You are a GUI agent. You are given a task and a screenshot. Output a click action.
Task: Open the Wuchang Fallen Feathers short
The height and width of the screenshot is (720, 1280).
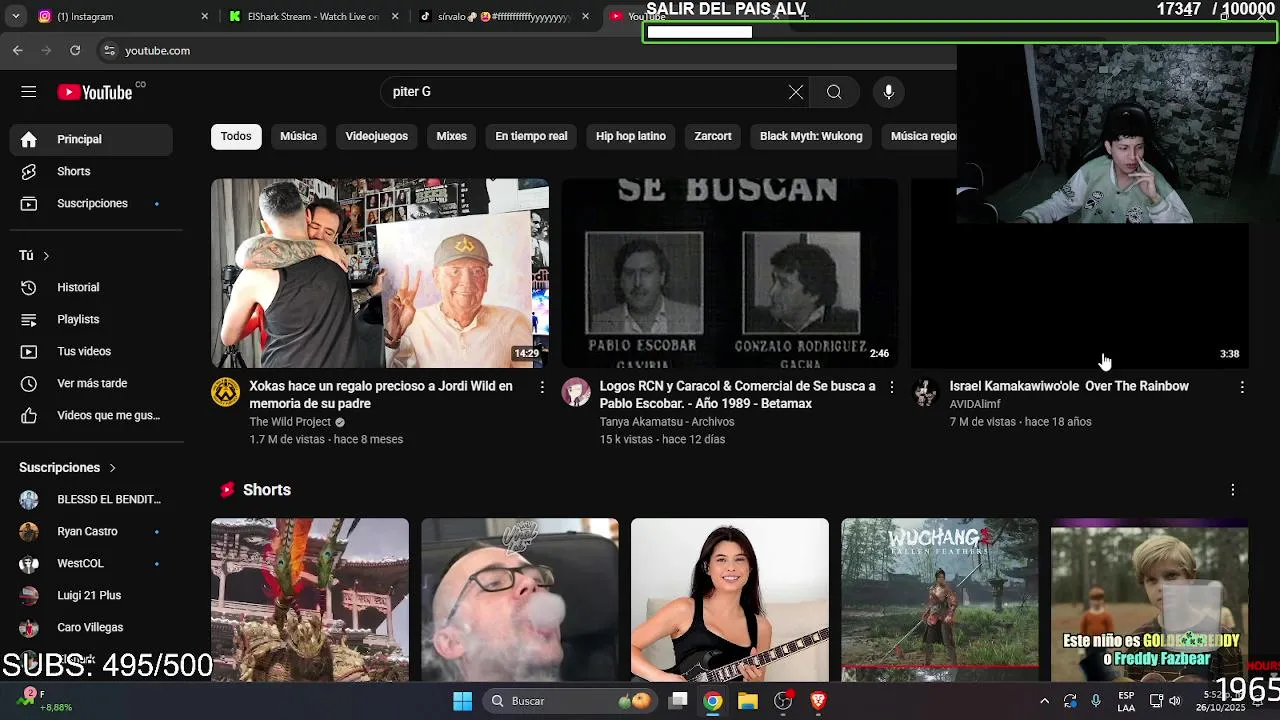(x=939, y=599)
